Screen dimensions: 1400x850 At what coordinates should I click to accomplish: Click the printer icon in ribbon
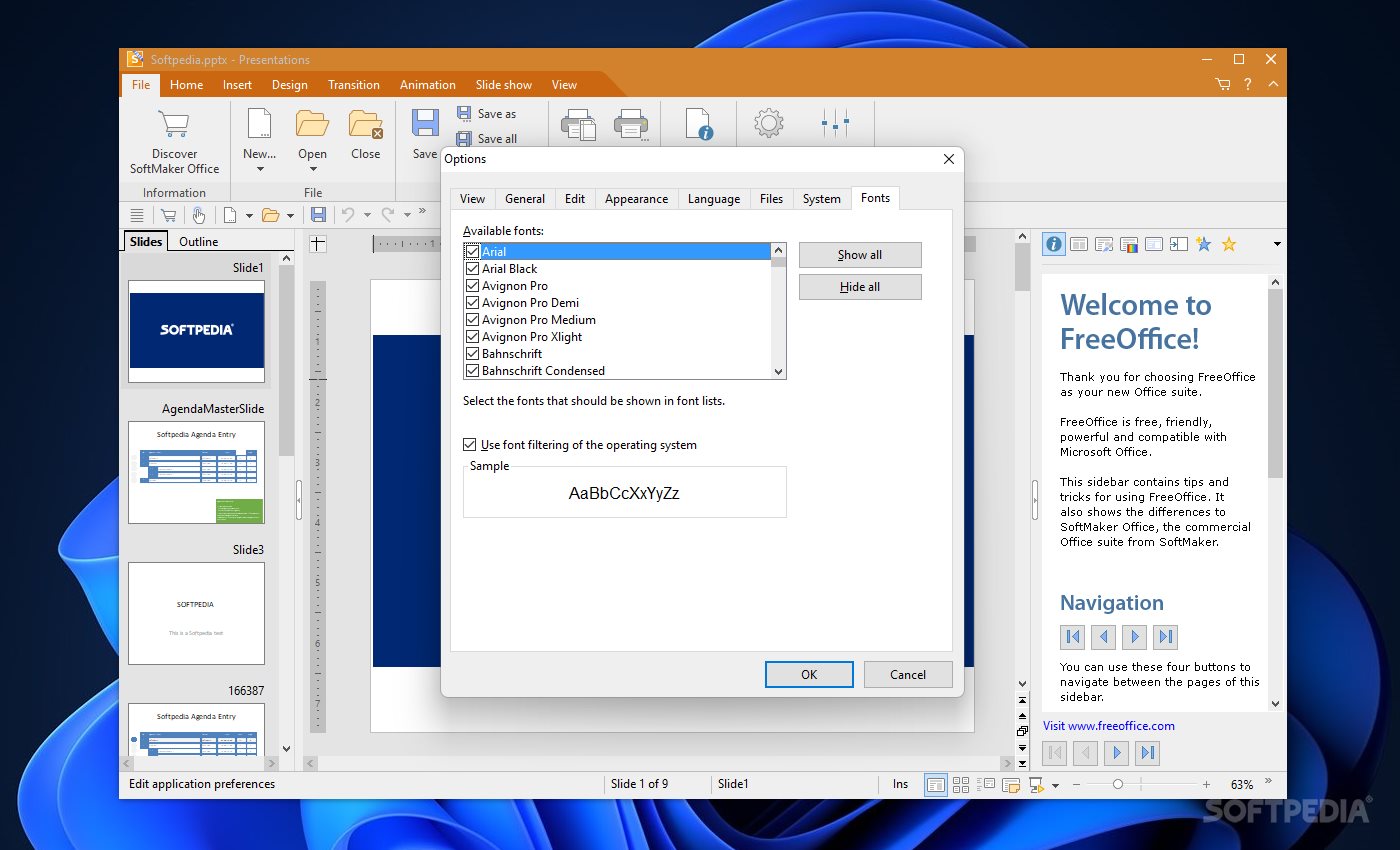tap(631, 124)
